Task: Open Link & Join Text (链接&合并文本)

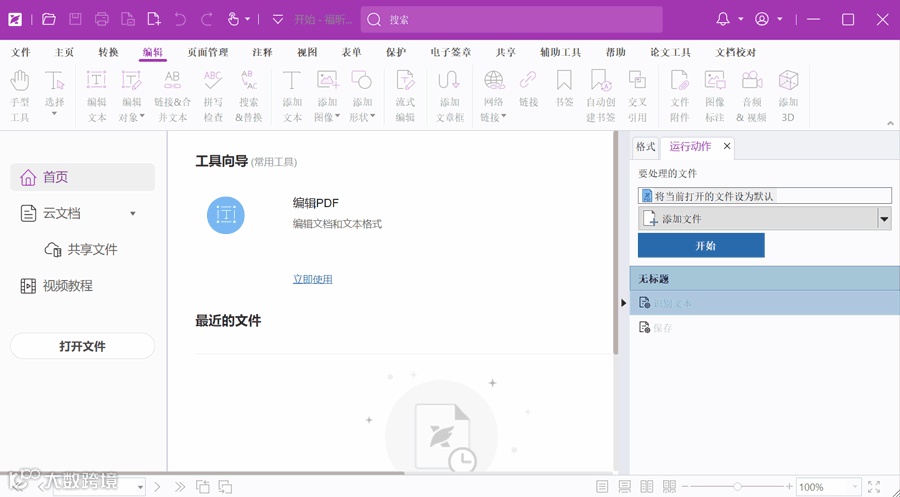Action: 172,96
